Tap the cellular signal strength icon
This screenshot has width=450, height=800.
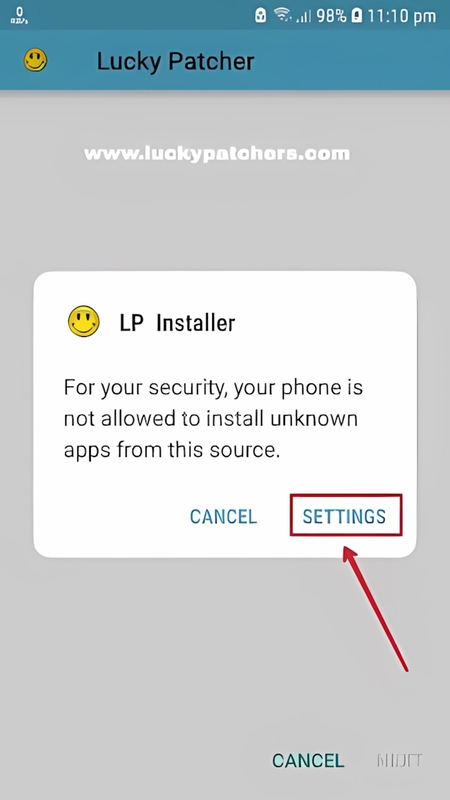coord(304,16)
